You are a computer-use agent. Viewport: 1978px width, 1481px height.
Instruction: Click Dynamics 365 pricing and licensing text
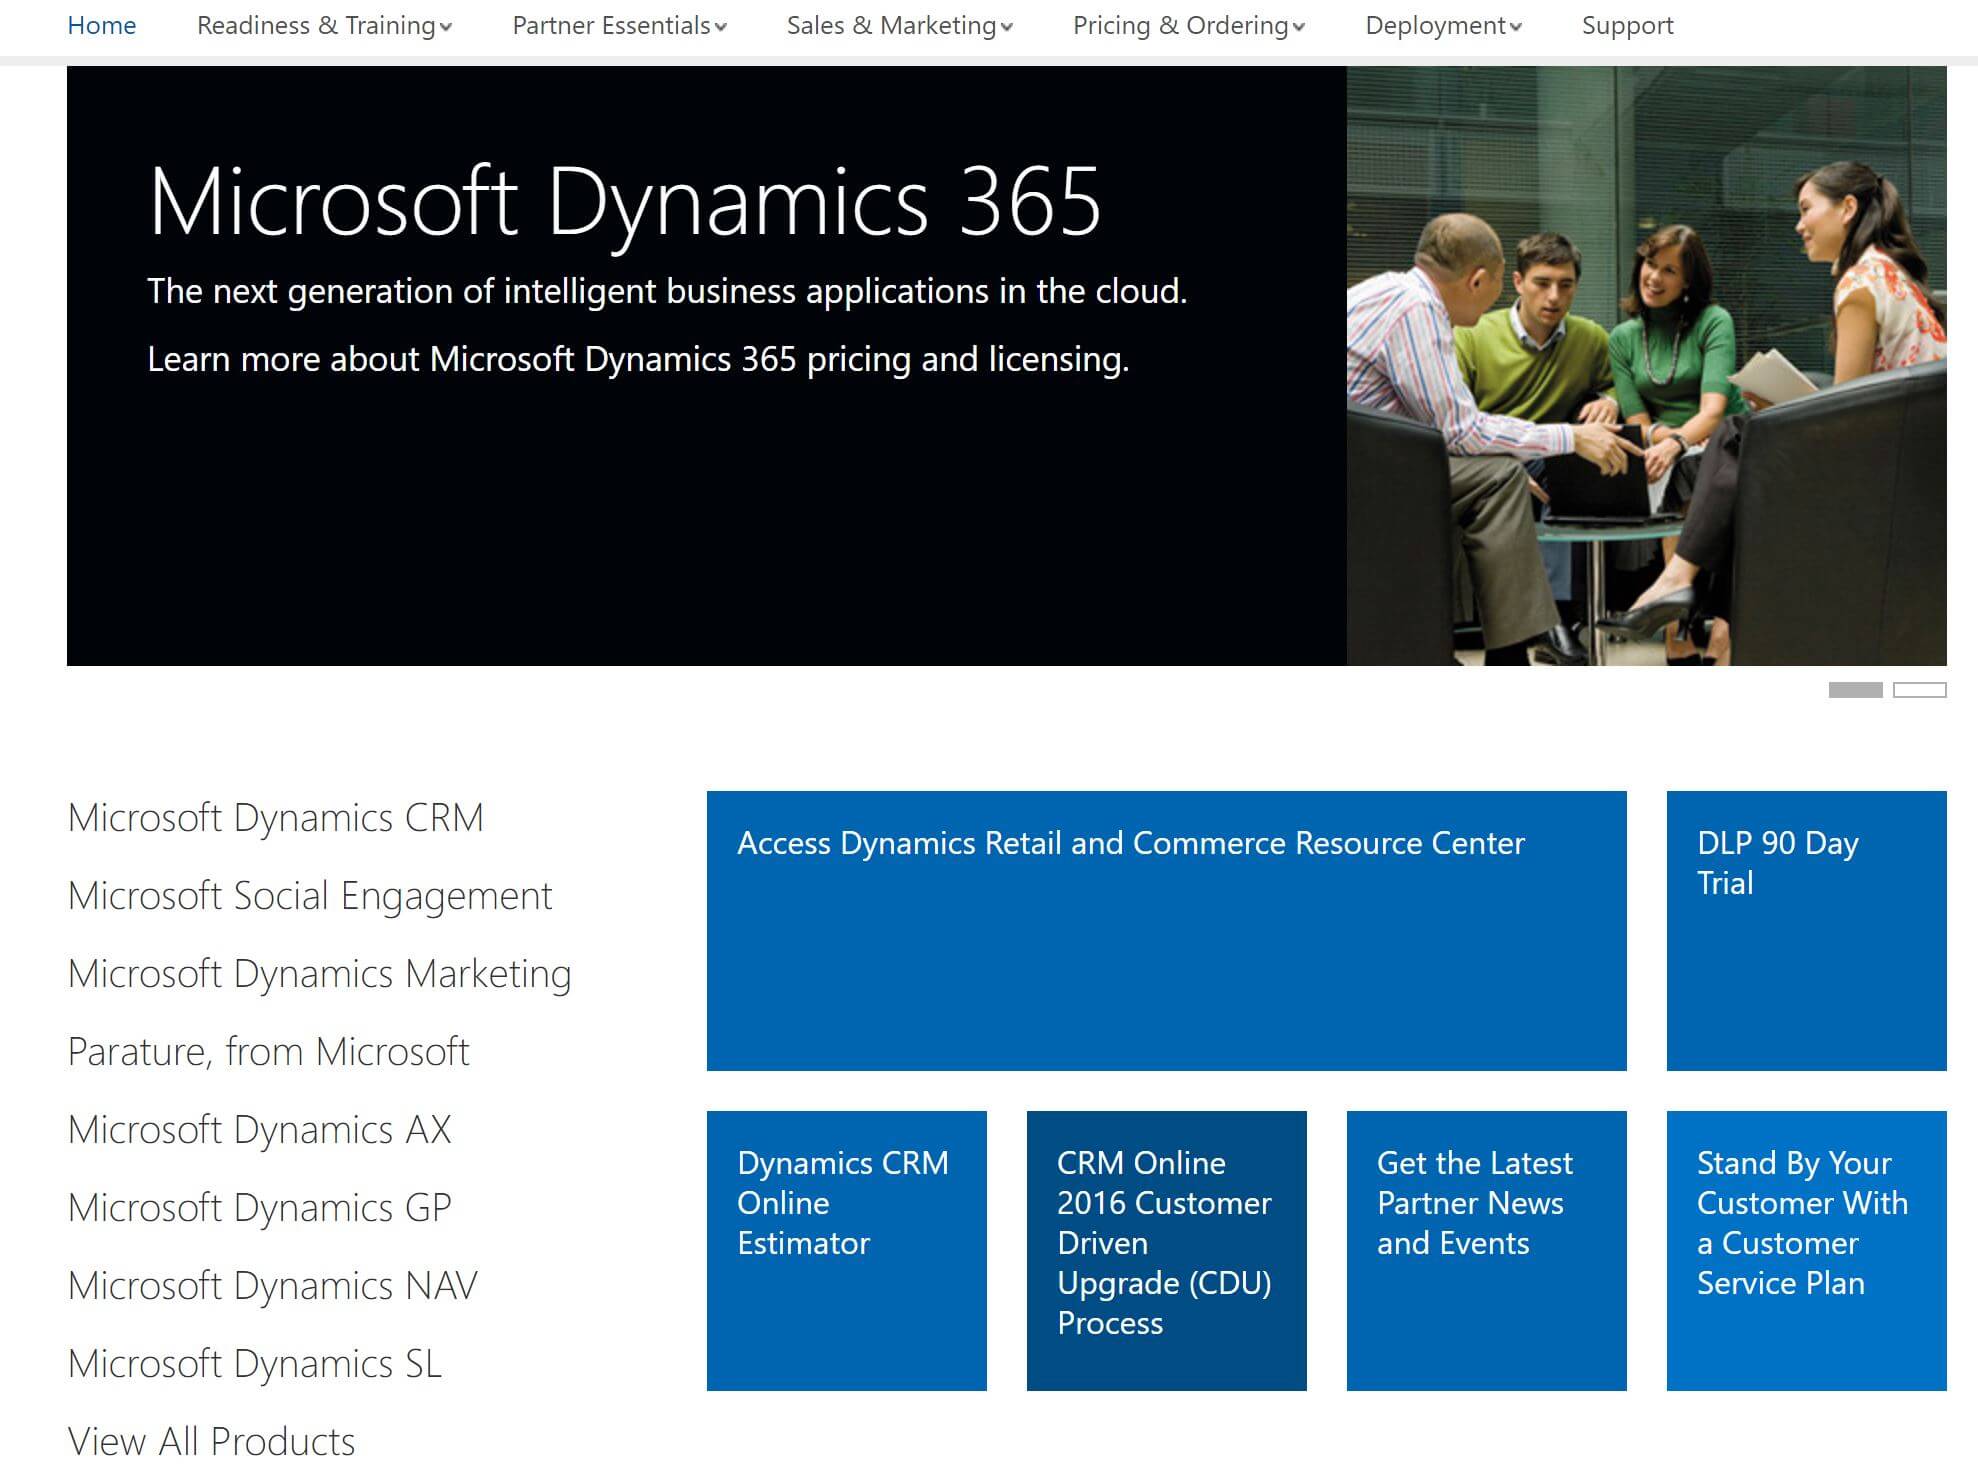pos(638,359)
